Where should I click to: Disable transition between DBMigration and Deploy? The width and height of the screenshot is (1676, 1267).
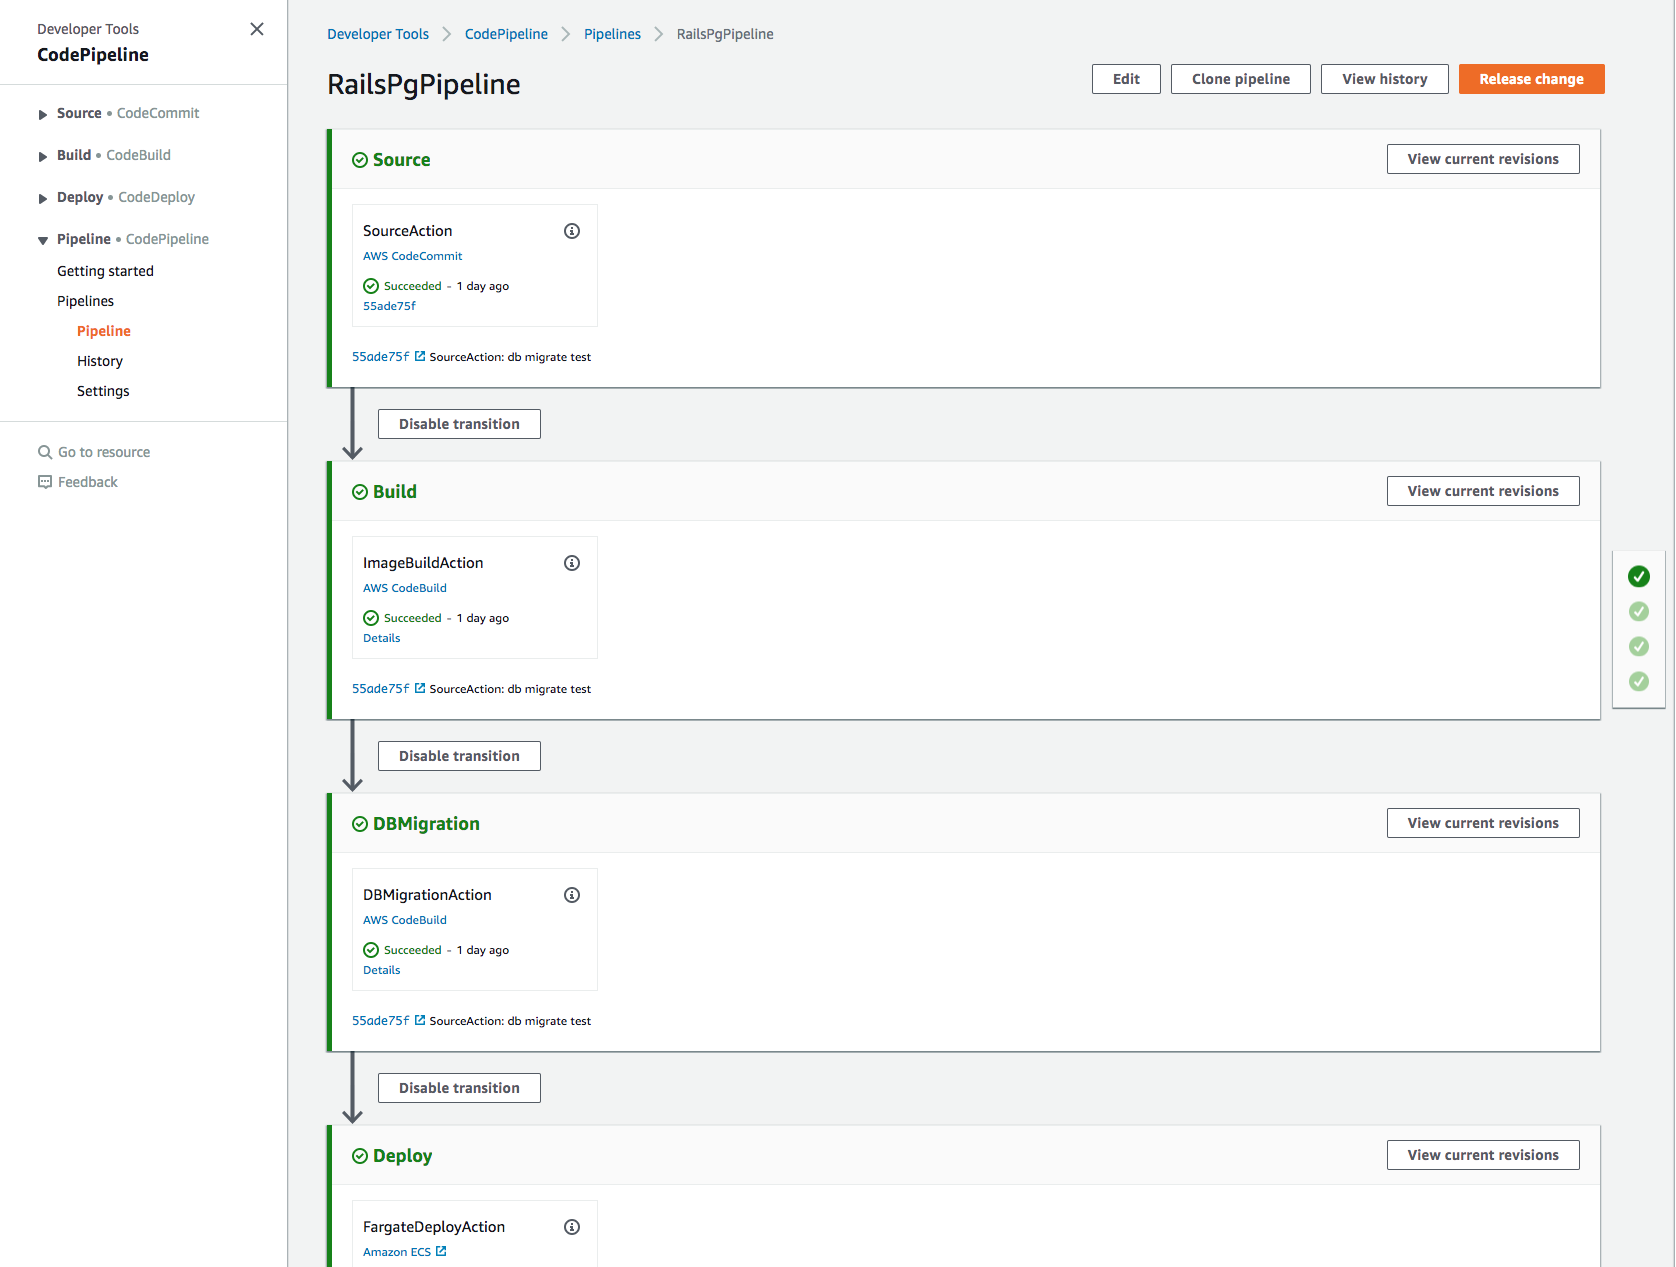(x=459, y=1088)
